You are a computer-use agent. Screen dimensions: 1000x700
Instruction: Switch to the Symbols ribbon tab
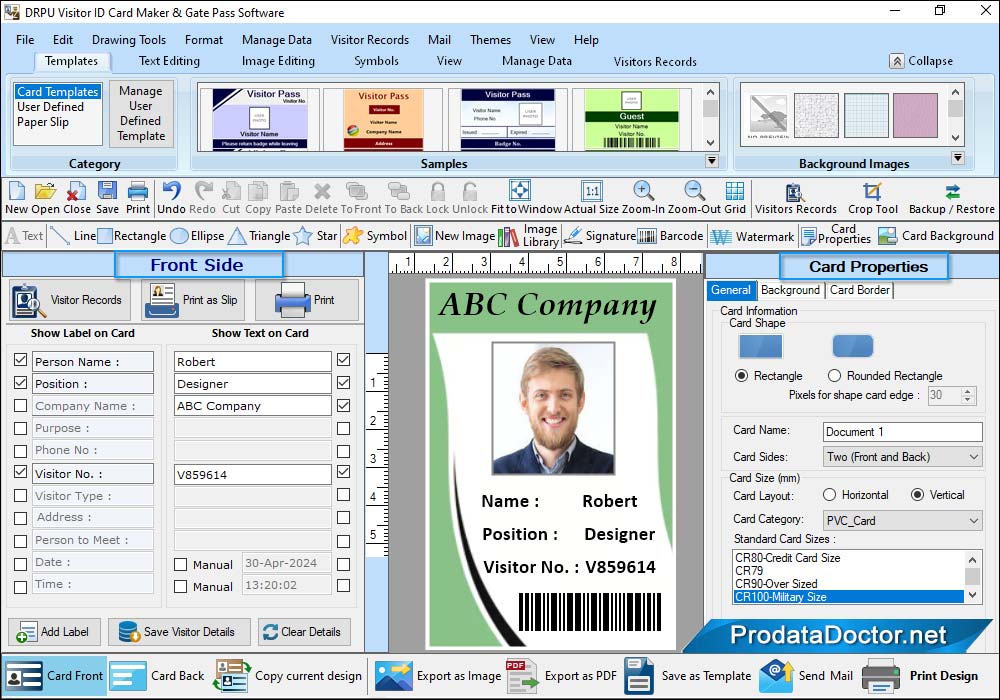pyautogui.click(x=376, y=61)
